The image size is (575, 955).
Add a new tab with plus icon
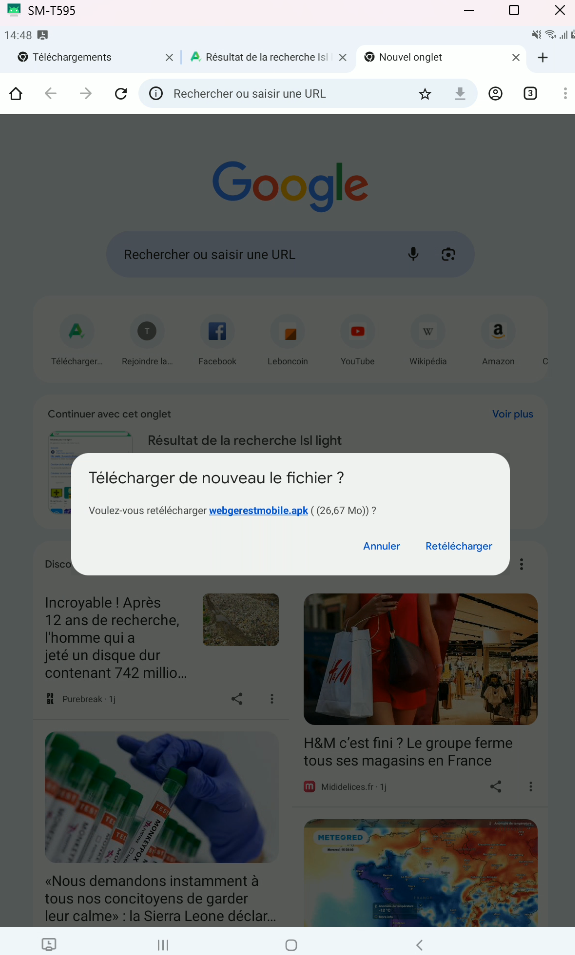543,57
